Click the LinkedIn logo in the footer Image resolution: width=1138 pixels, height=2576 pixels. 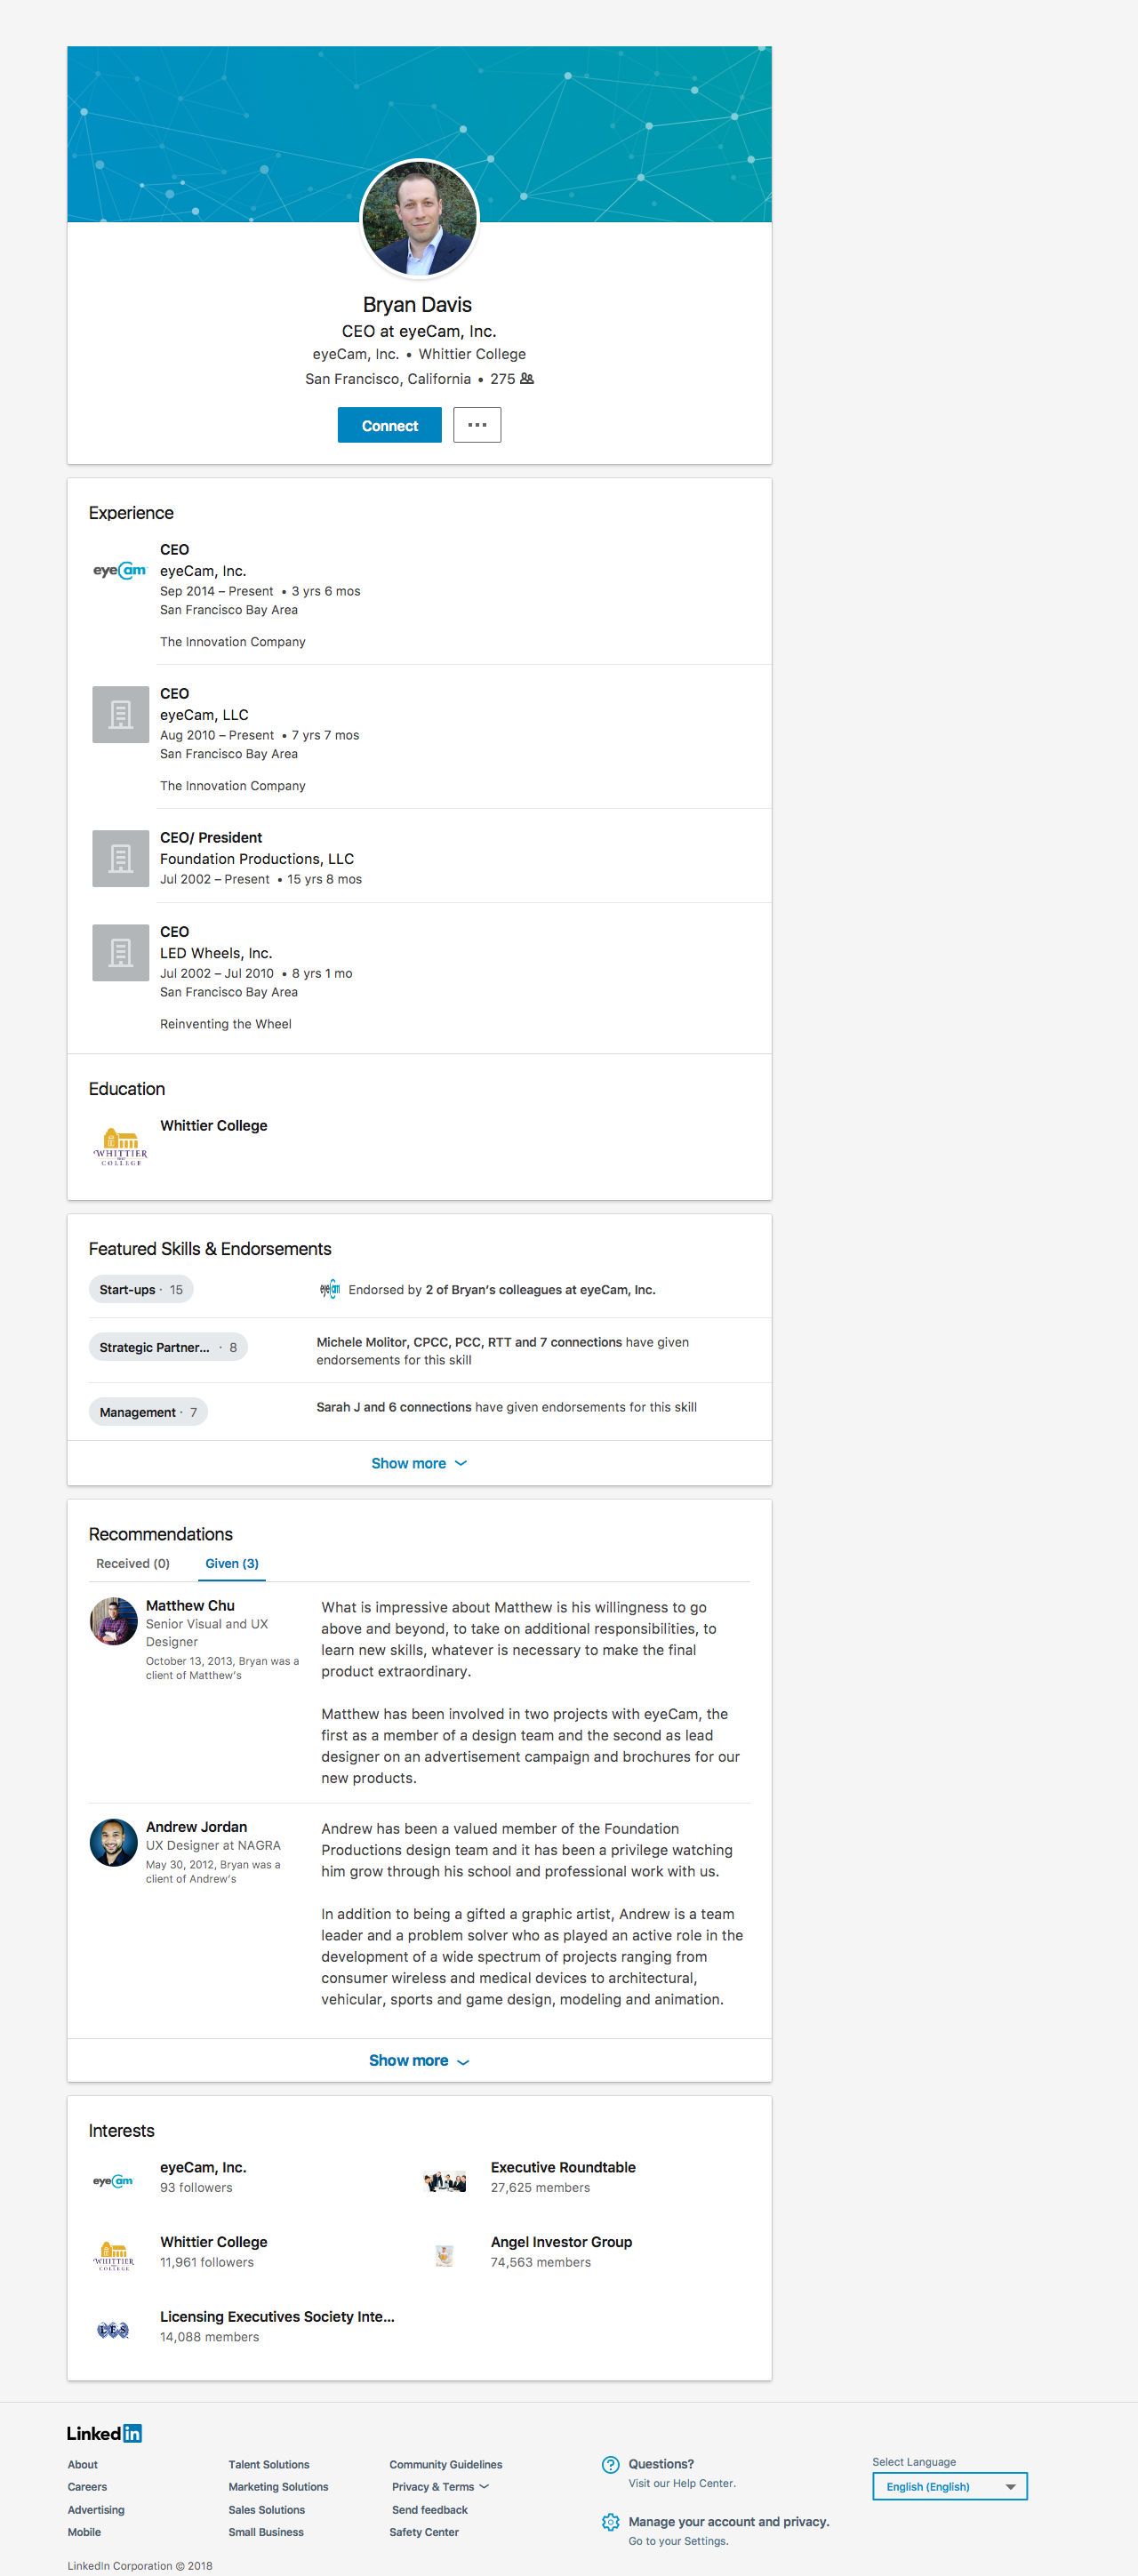coord(105,2433)
